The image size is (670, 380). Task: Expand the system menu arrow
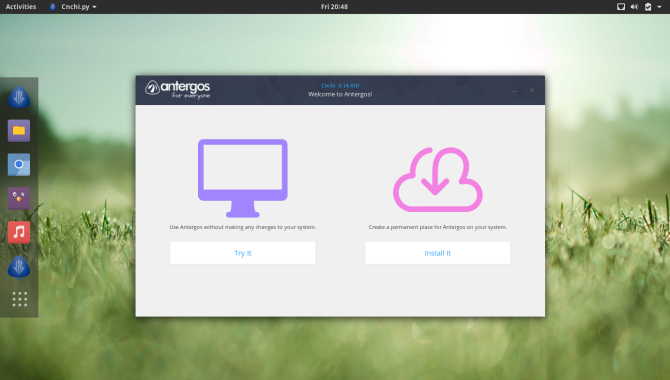pos(659,7)
